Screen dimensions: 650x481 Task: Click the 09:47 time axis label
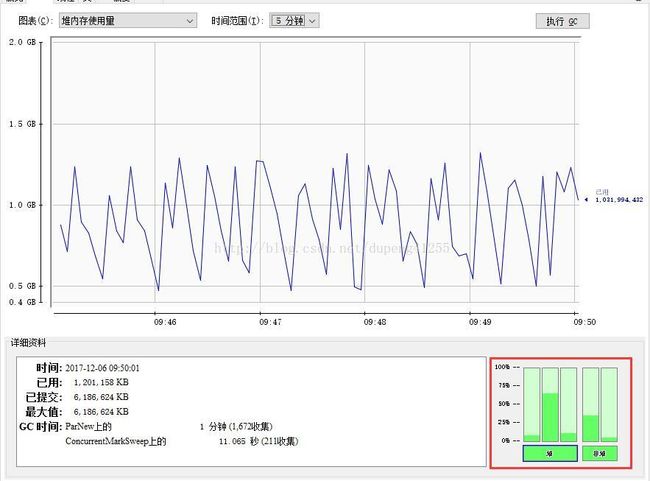pos(270,322)
